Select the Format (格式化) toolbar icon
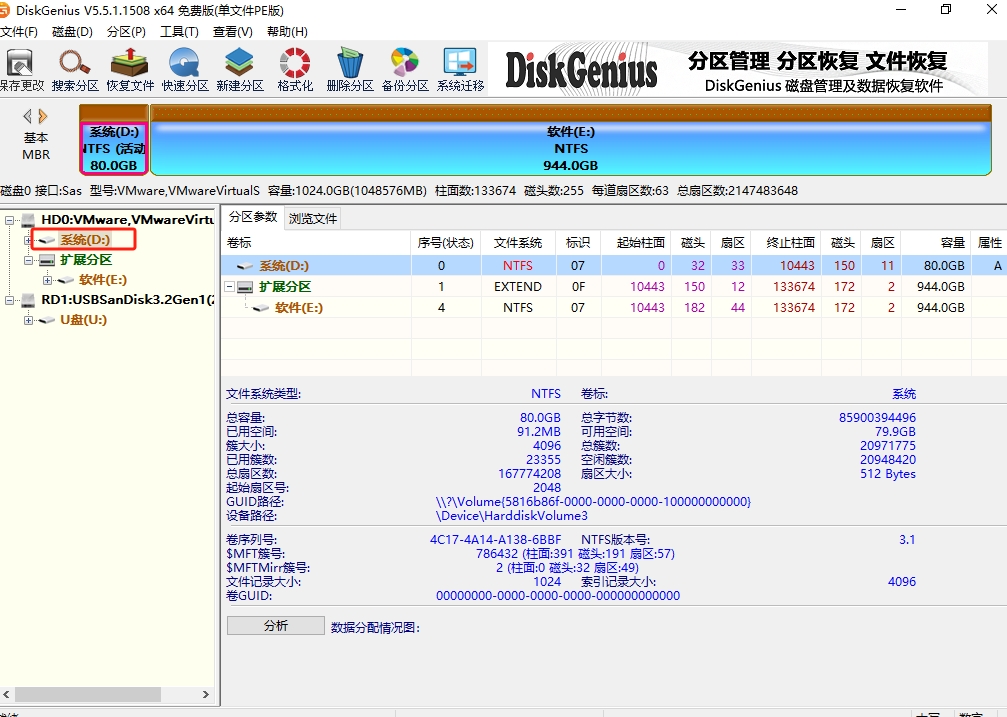The height and width of the screenshot is (717, 1007). pyautogui.click(x=295, y=69)
